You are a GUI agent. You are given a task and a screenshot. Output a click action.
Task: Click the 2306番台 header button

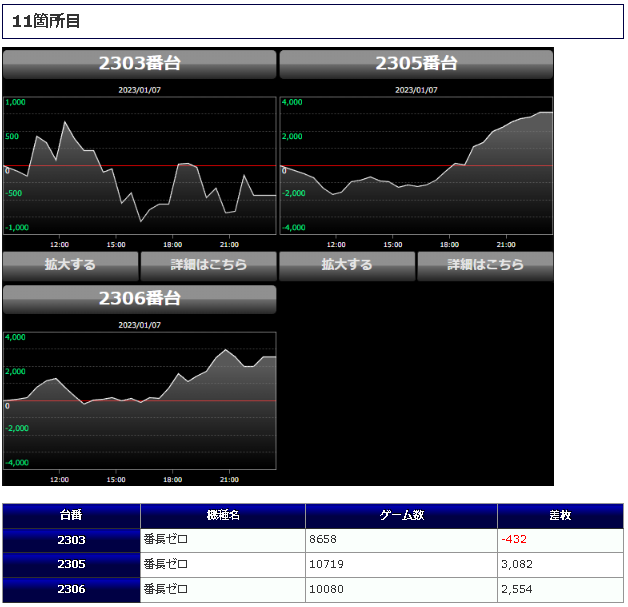(139, 299)
